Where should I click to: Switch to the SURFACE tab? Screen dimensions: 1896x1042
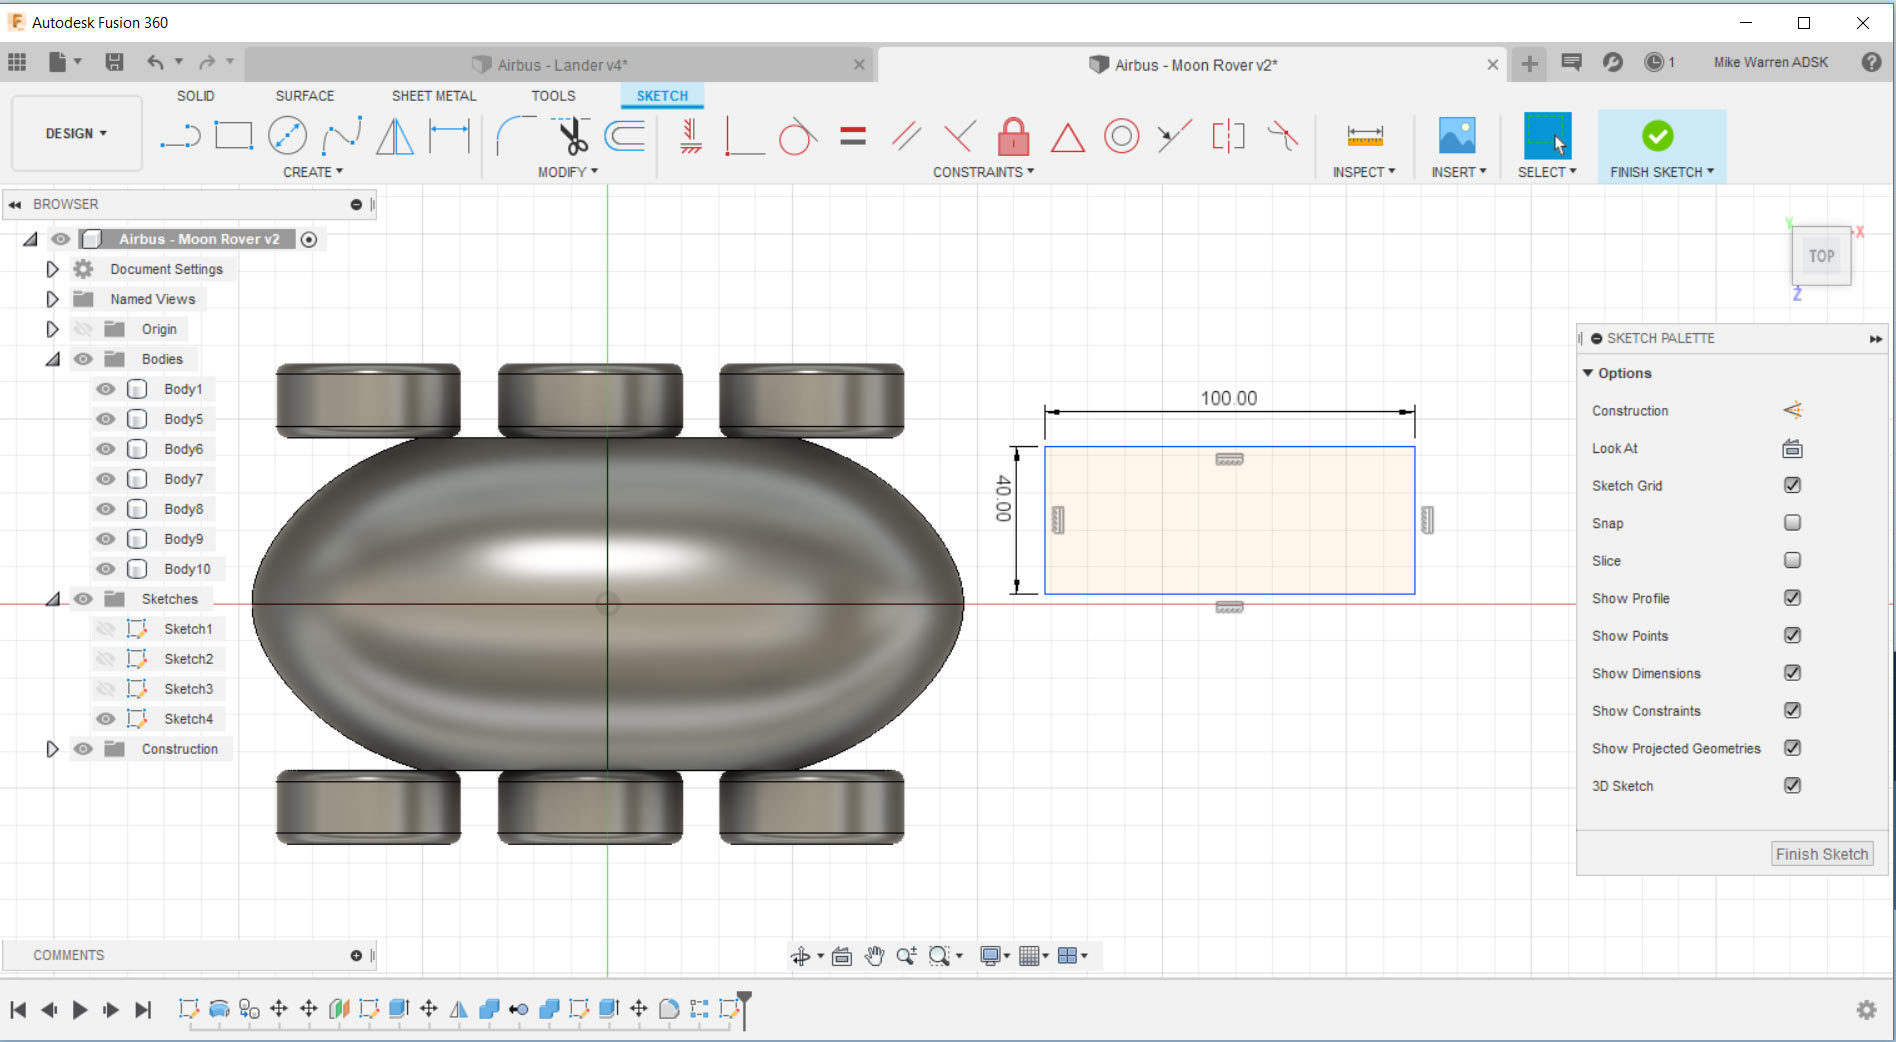tap(305, 96)
